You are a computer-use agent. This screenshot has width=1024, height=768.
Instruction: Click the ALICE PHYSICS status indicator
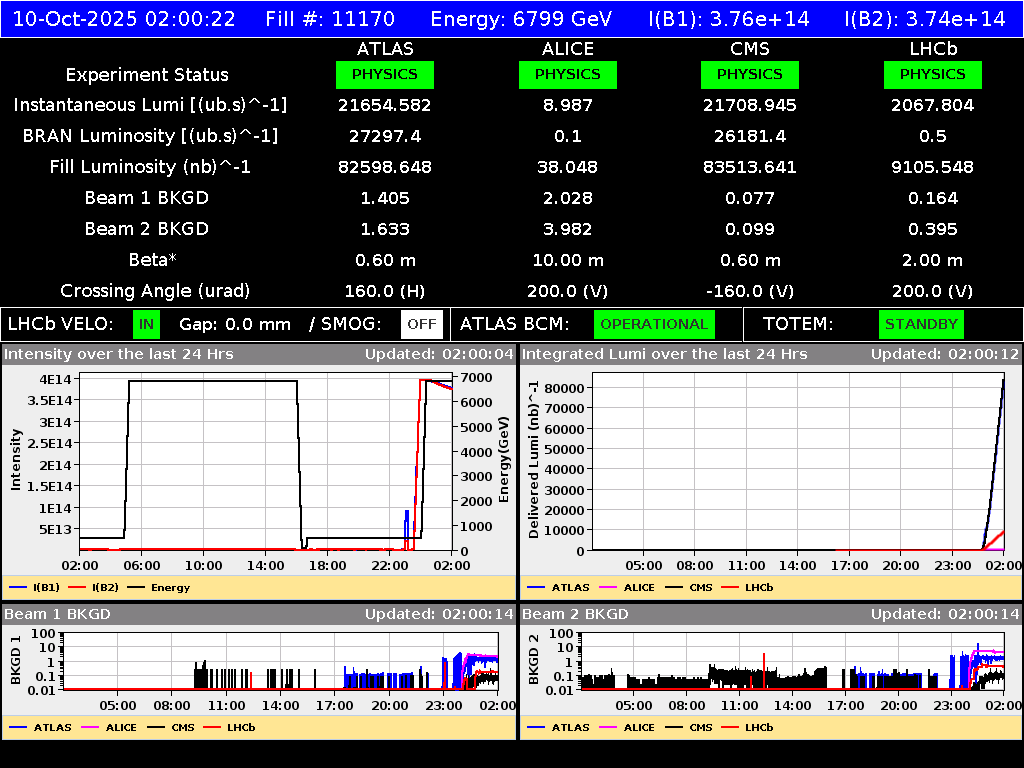[x=567, y=74]
